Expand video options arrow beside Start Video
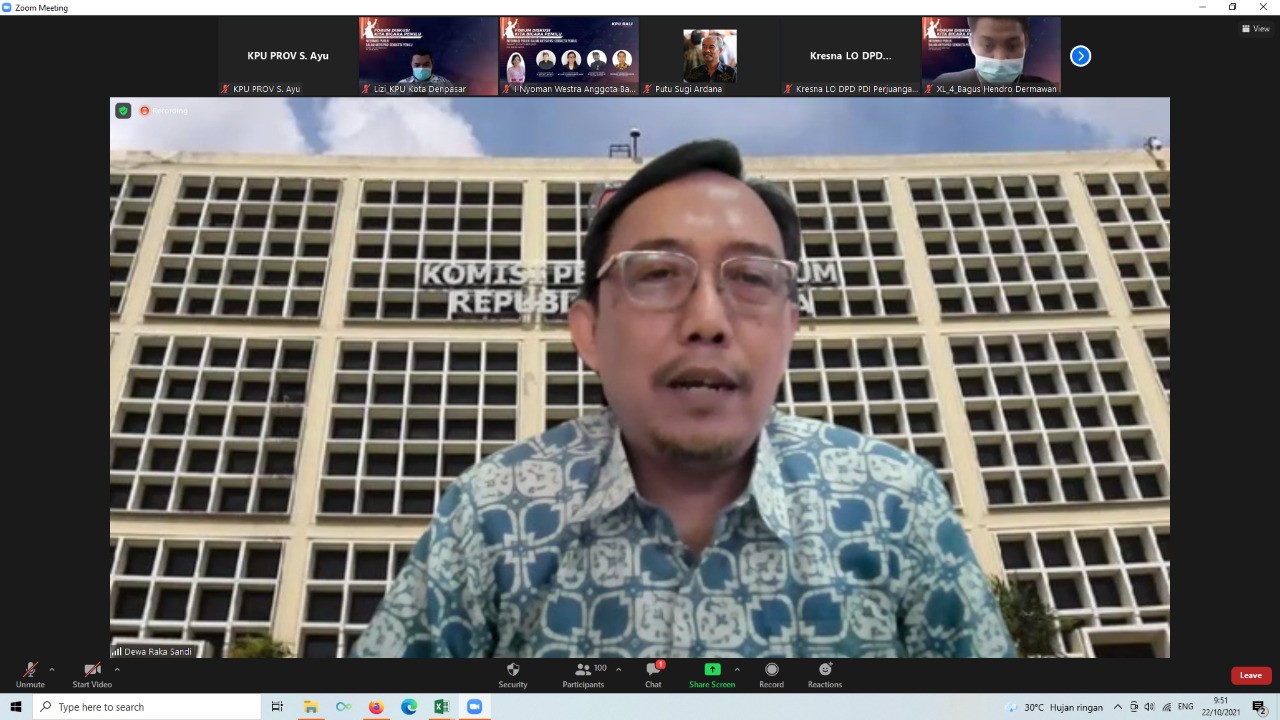1280x720 pixels. (x=117, y=669)
